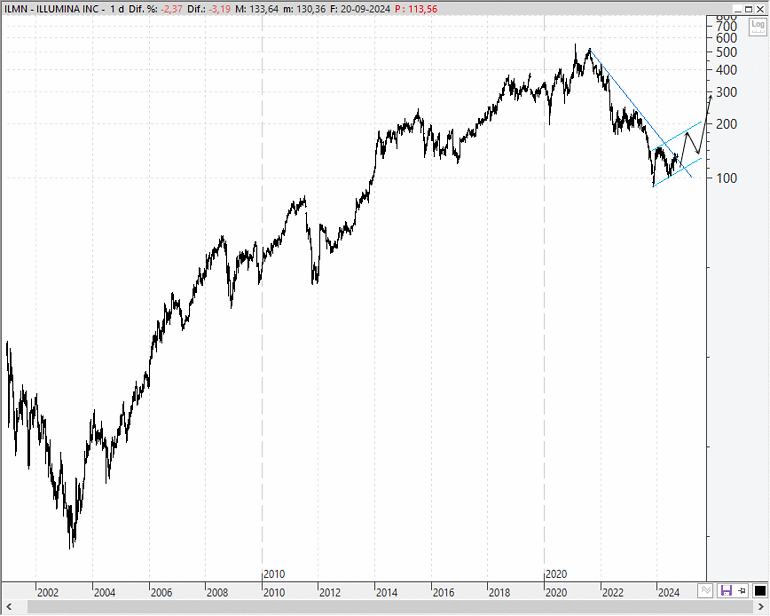Click the 2024 time axis label

[x=669, y=592]
